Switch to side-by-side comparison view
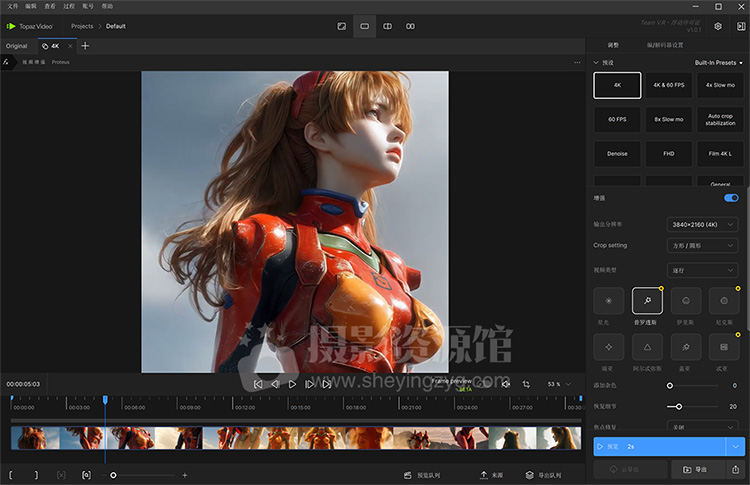 tap(410, 26)
